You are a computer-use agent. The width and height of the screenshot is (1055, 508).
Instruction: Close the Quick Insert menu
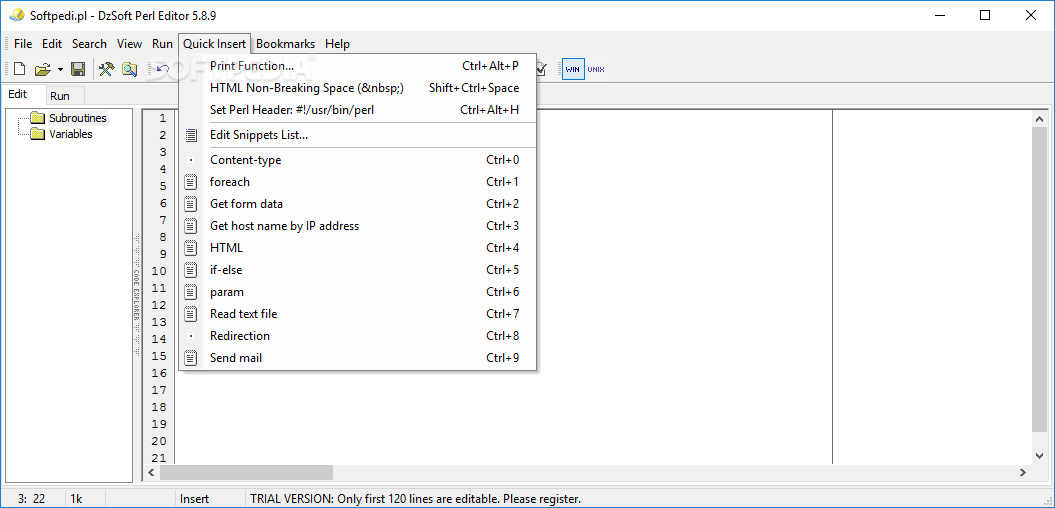(x=215, y=44)
